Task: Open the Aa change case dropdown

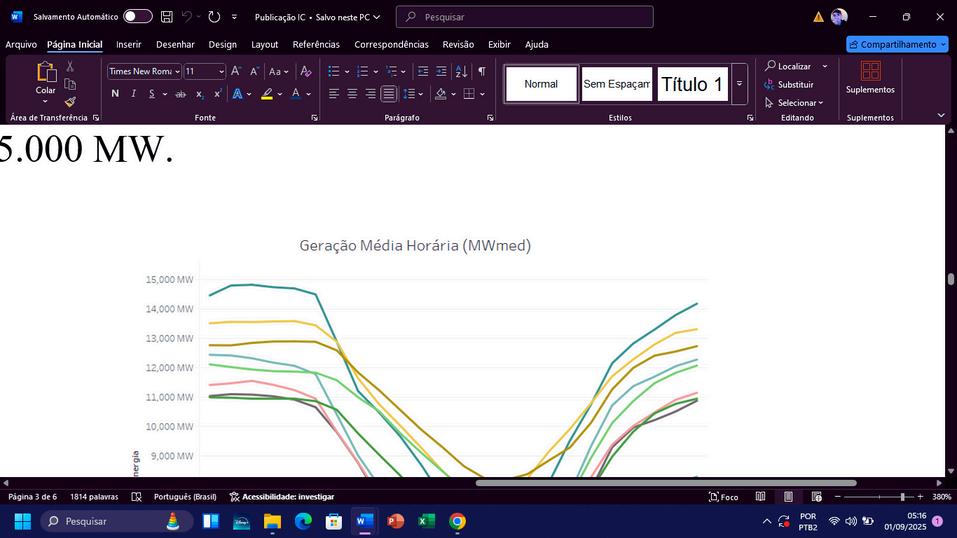Action: (278, 71)
